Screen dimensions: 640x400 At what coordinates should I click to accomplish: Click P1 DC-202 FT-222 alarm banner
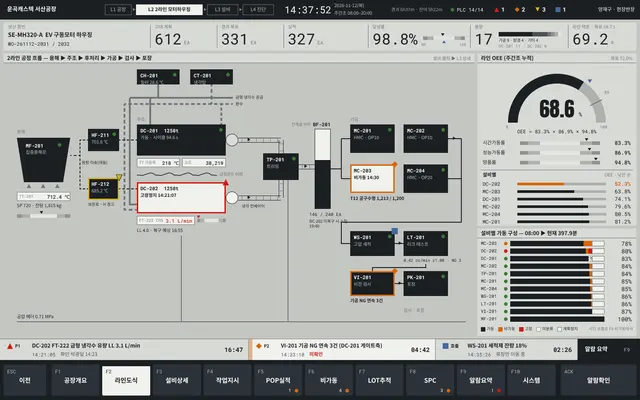pyautogui.click(x=124, y=349)
